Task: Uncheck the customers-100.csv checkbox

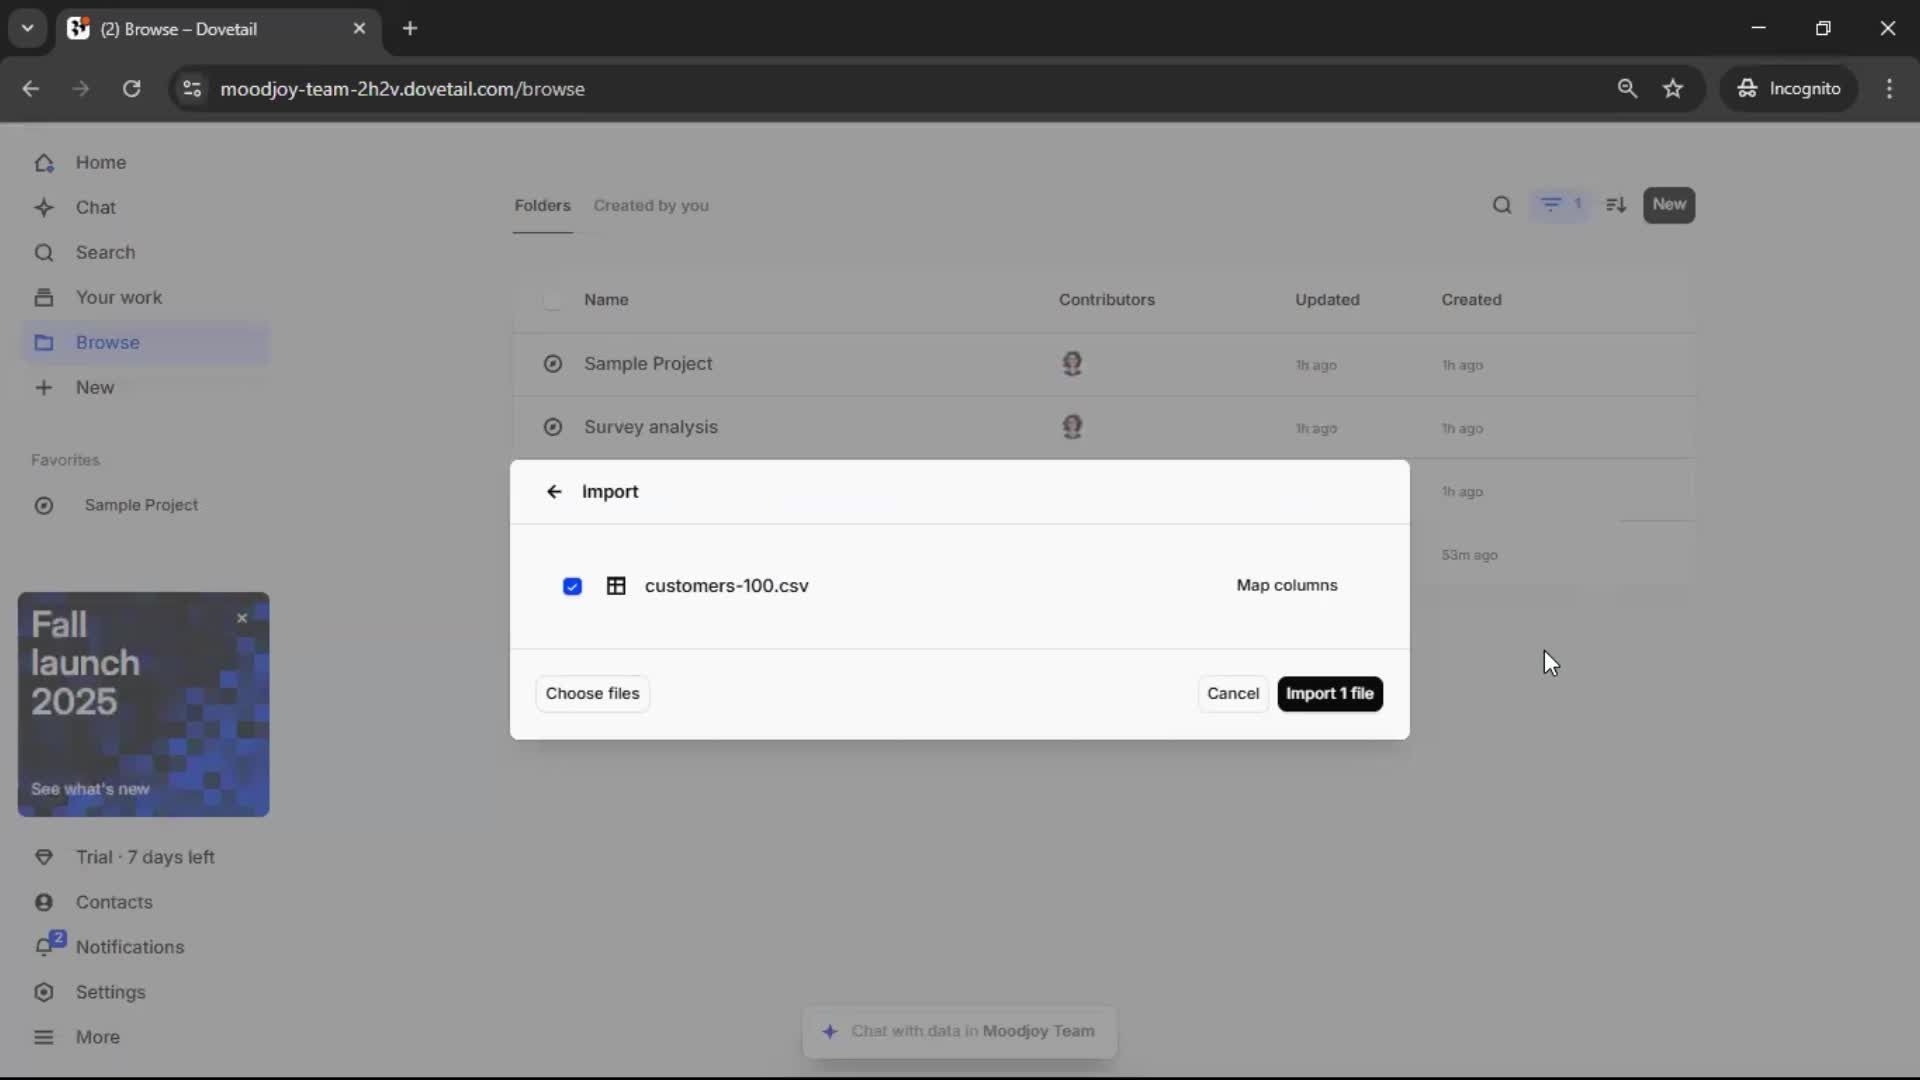Action: (x=572, y=586)
